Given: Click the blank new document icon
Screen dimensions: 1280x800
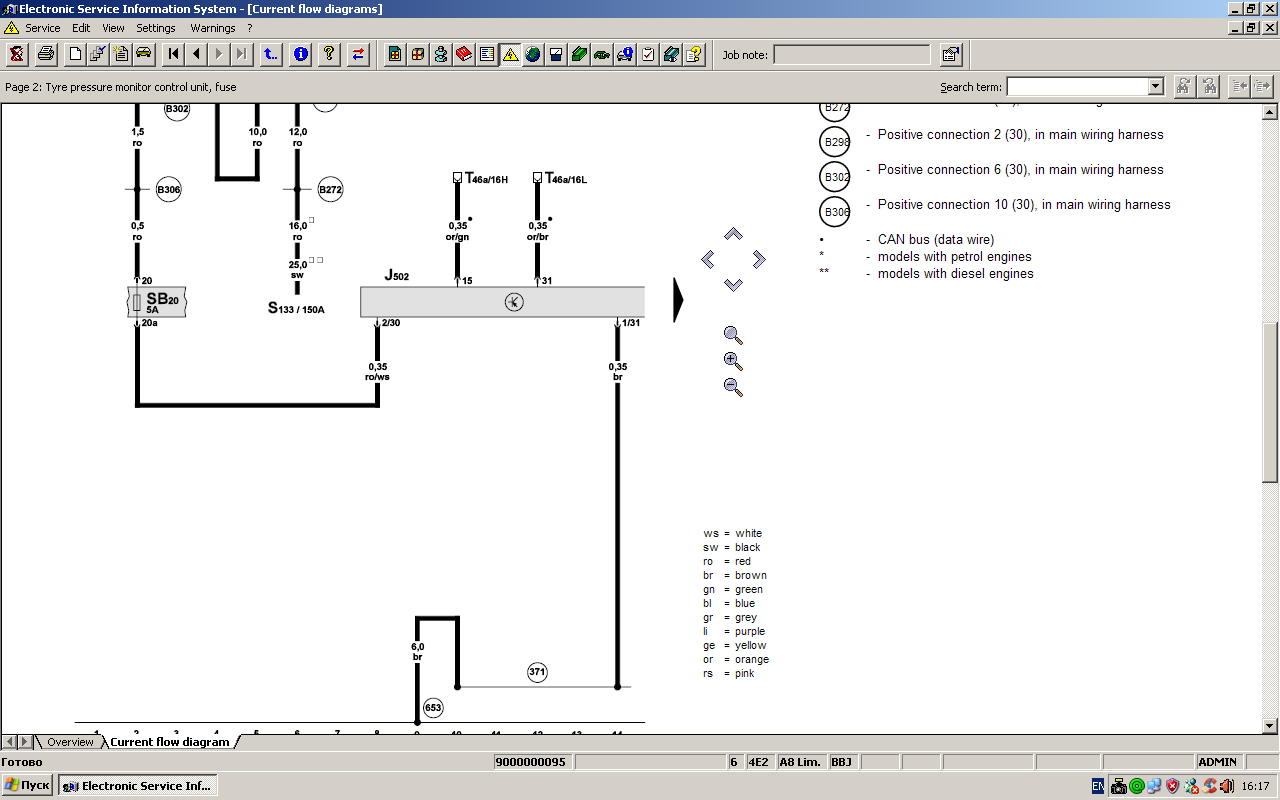Looking at the screenshot, I should click(x=75, y=54).
